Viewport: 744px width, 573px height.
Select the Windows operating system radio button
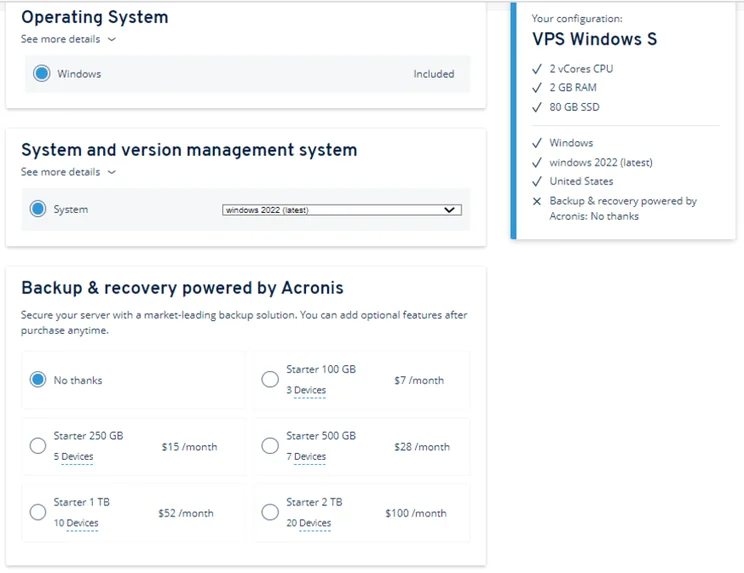pyautogui.click(x=42, y=74)
